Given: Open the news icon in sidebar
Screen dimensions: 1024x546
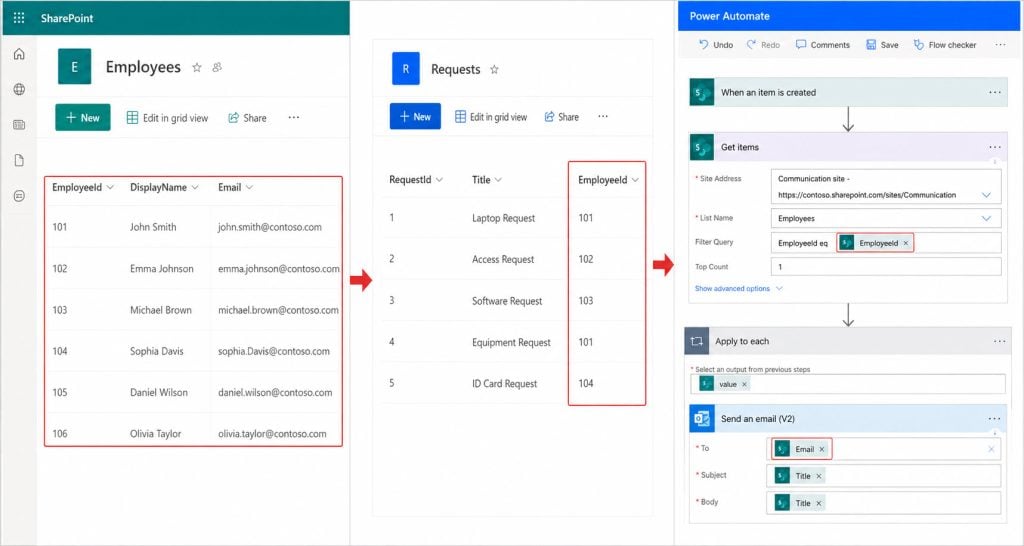Looking at the screenshot, I should (19, 125).
